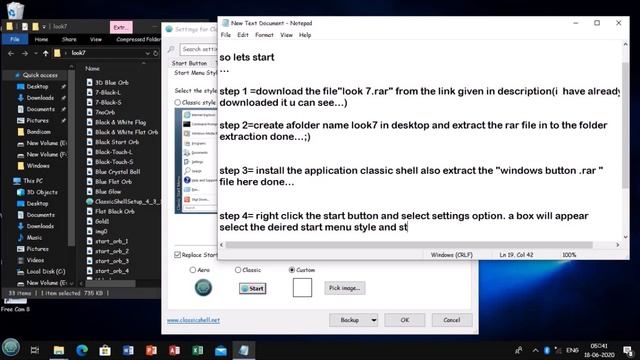This screenshot has height=360, width=640.
Task: Select Blue Crystal Ball file
Action: pyautogui.click(x=113, y=172)
